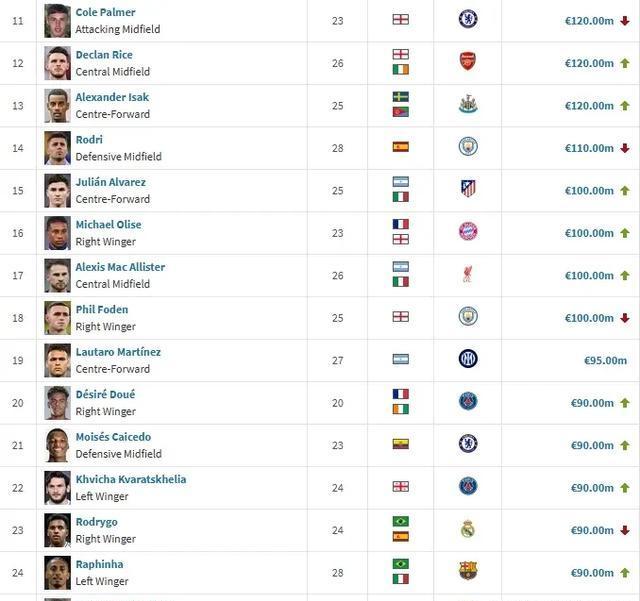
Task: Click the Bayern Munich club crest
Action: click(x=467, y=232)
